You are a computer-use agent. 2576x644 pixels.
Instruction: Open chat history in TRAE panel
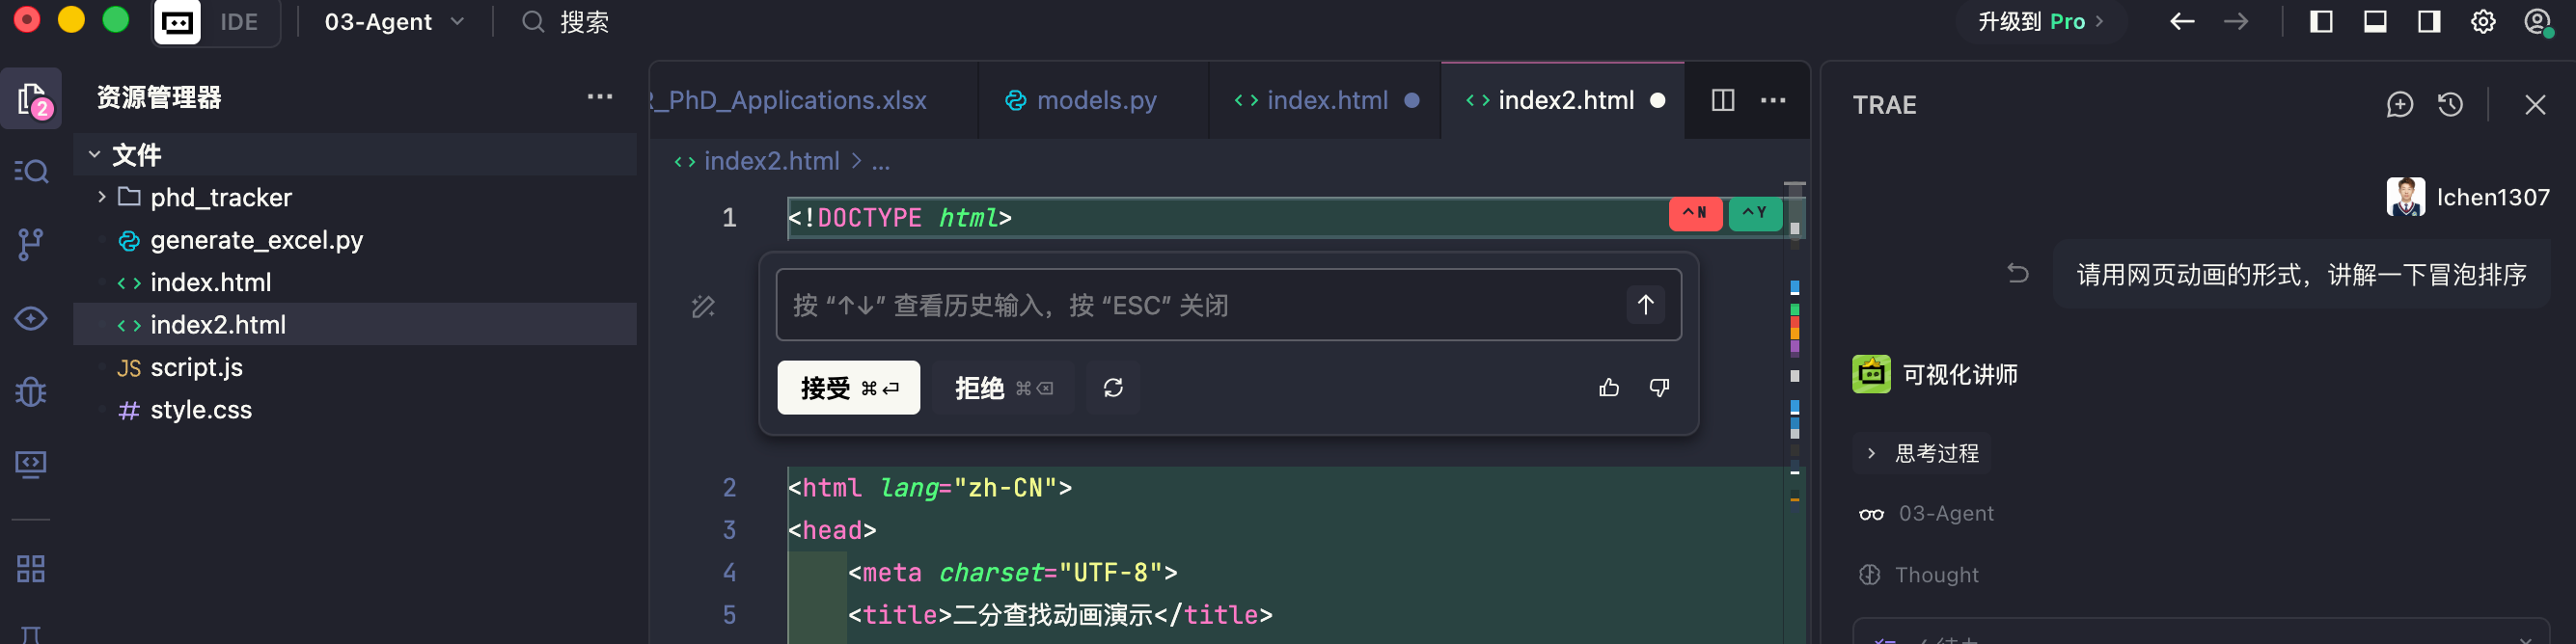pos(2450,105)
